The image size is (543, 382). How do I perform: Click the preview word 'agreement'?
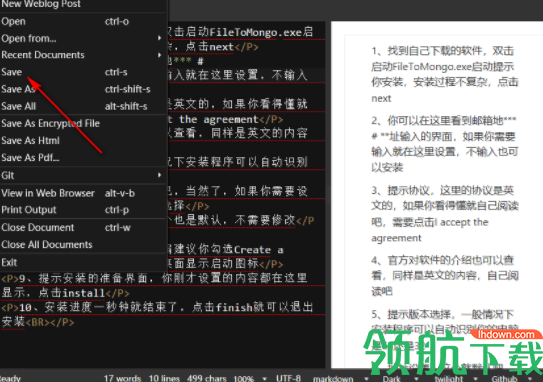(396, 238)
